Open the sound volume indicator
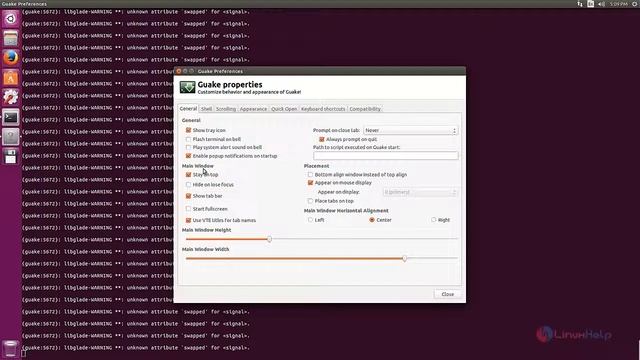 point(602,4)
